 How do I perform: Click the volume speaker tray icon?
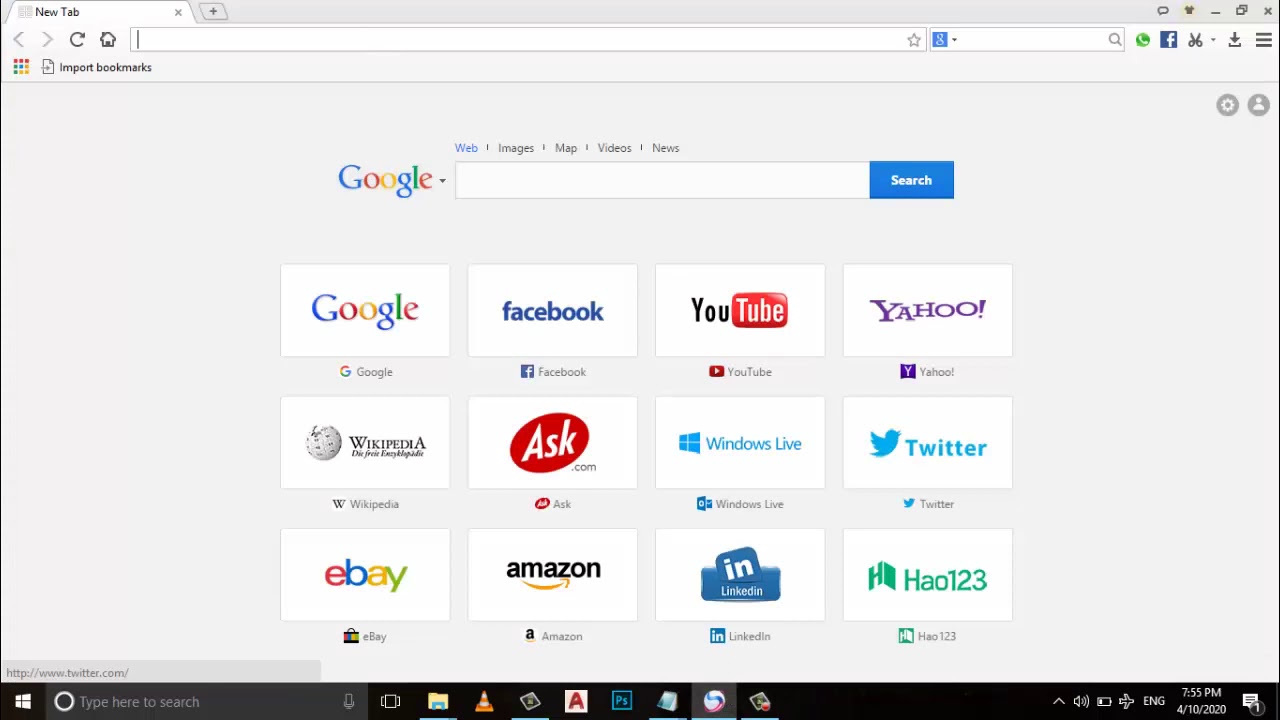(x=1081, y=702)
